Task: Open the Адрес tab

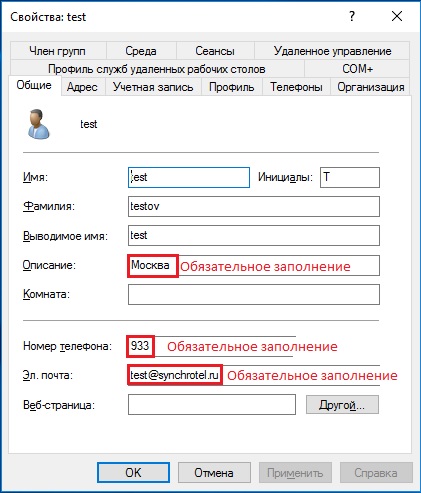Action: point(82,87)
